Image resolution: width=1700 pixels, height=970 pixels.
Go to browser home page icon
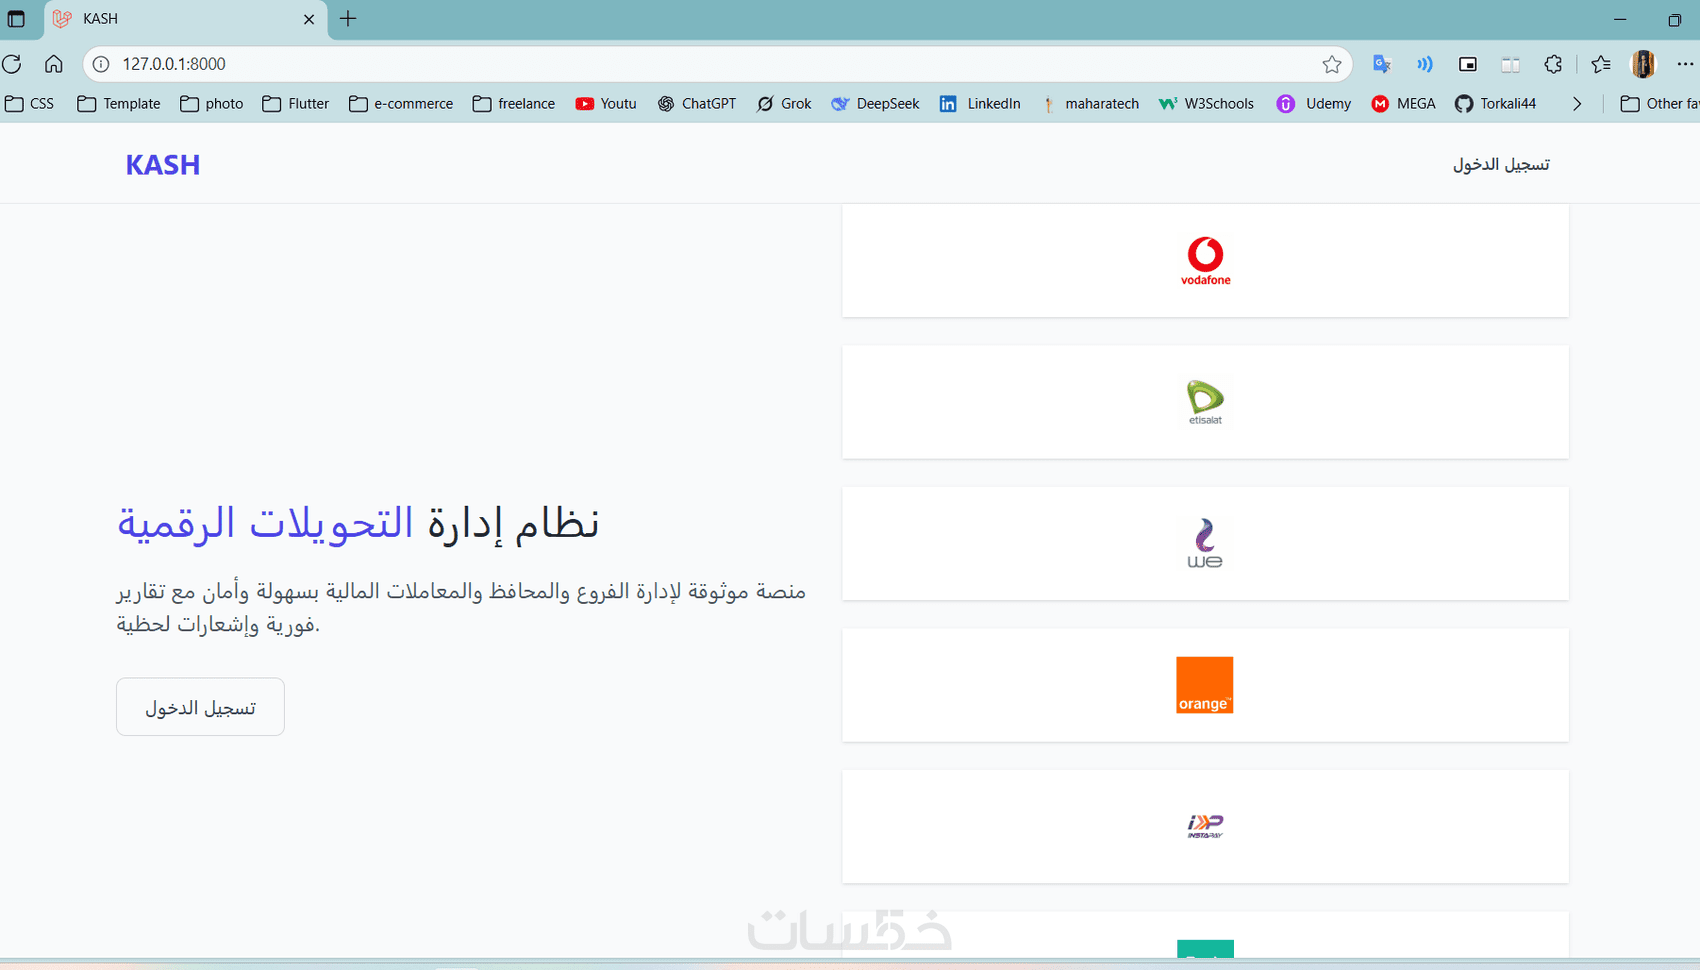tap(54, 64)
